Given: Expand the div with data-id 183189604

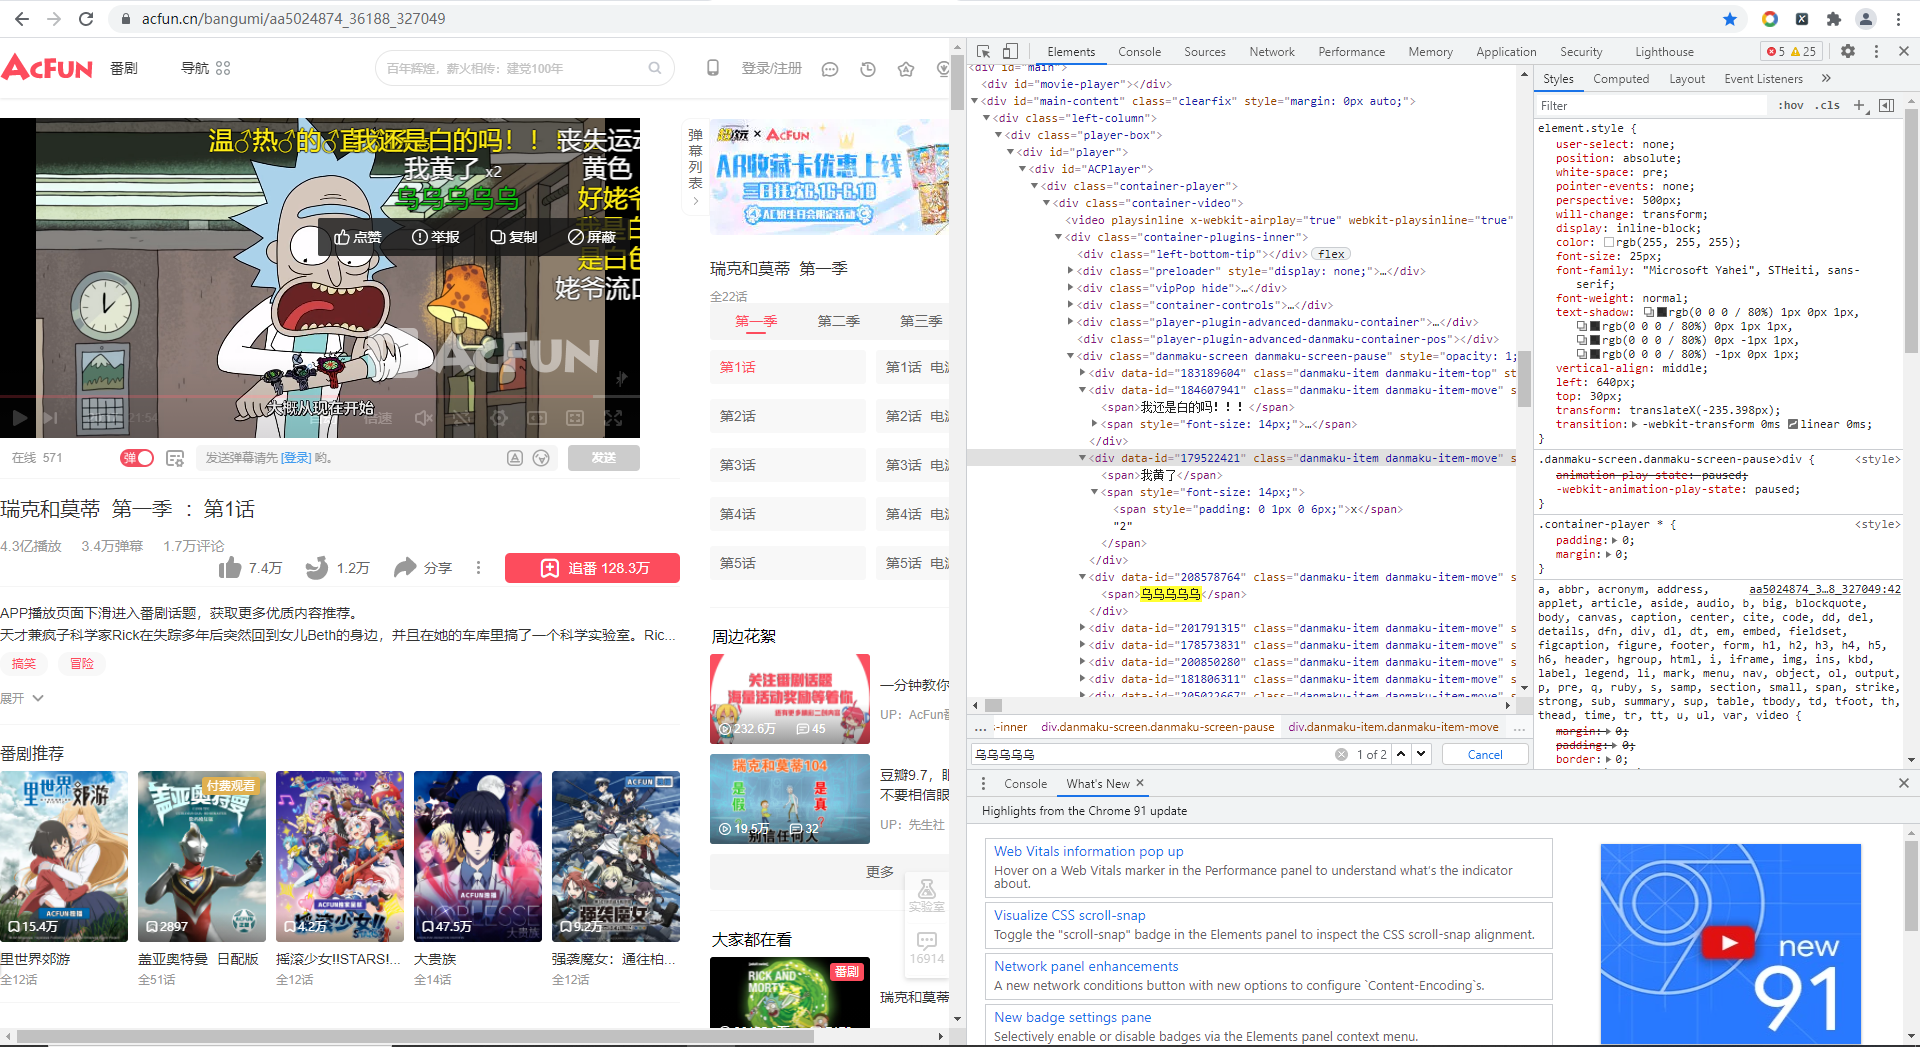Looking at the screenshot, I should (x=1083, y=373).
